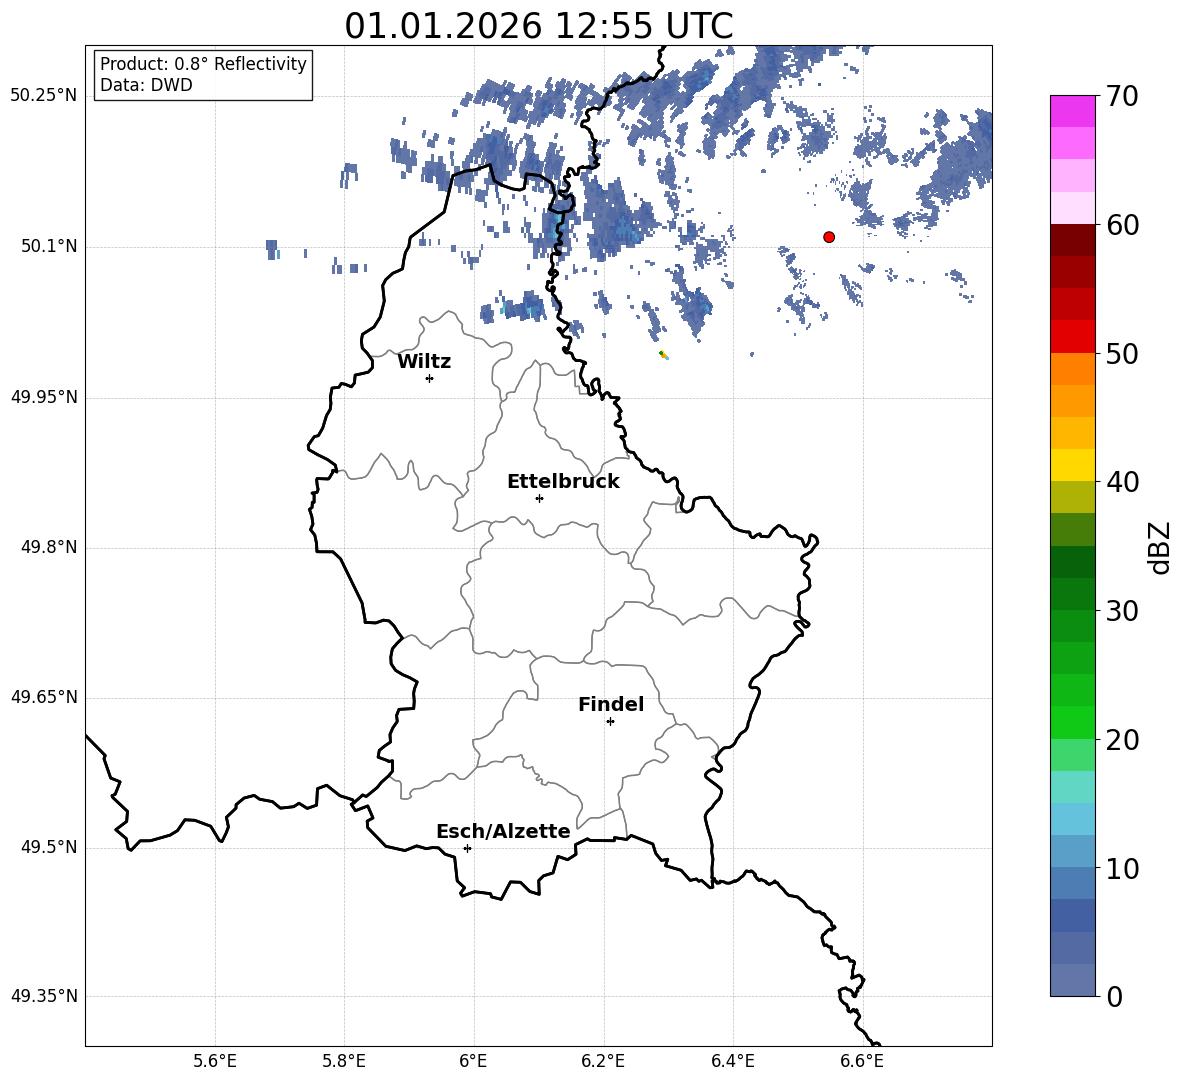1184x1081 pixels.
Task: Click the 0 value on colorbar
Action: [x=1115, y=996]
